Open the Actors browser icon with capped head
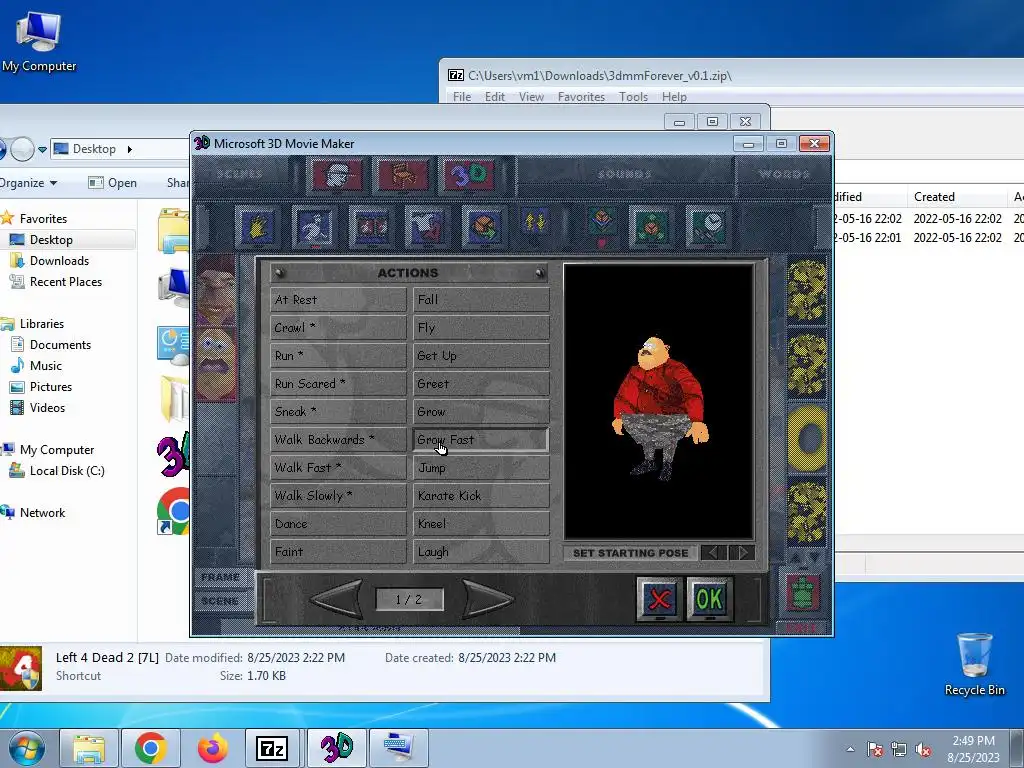 337,175
